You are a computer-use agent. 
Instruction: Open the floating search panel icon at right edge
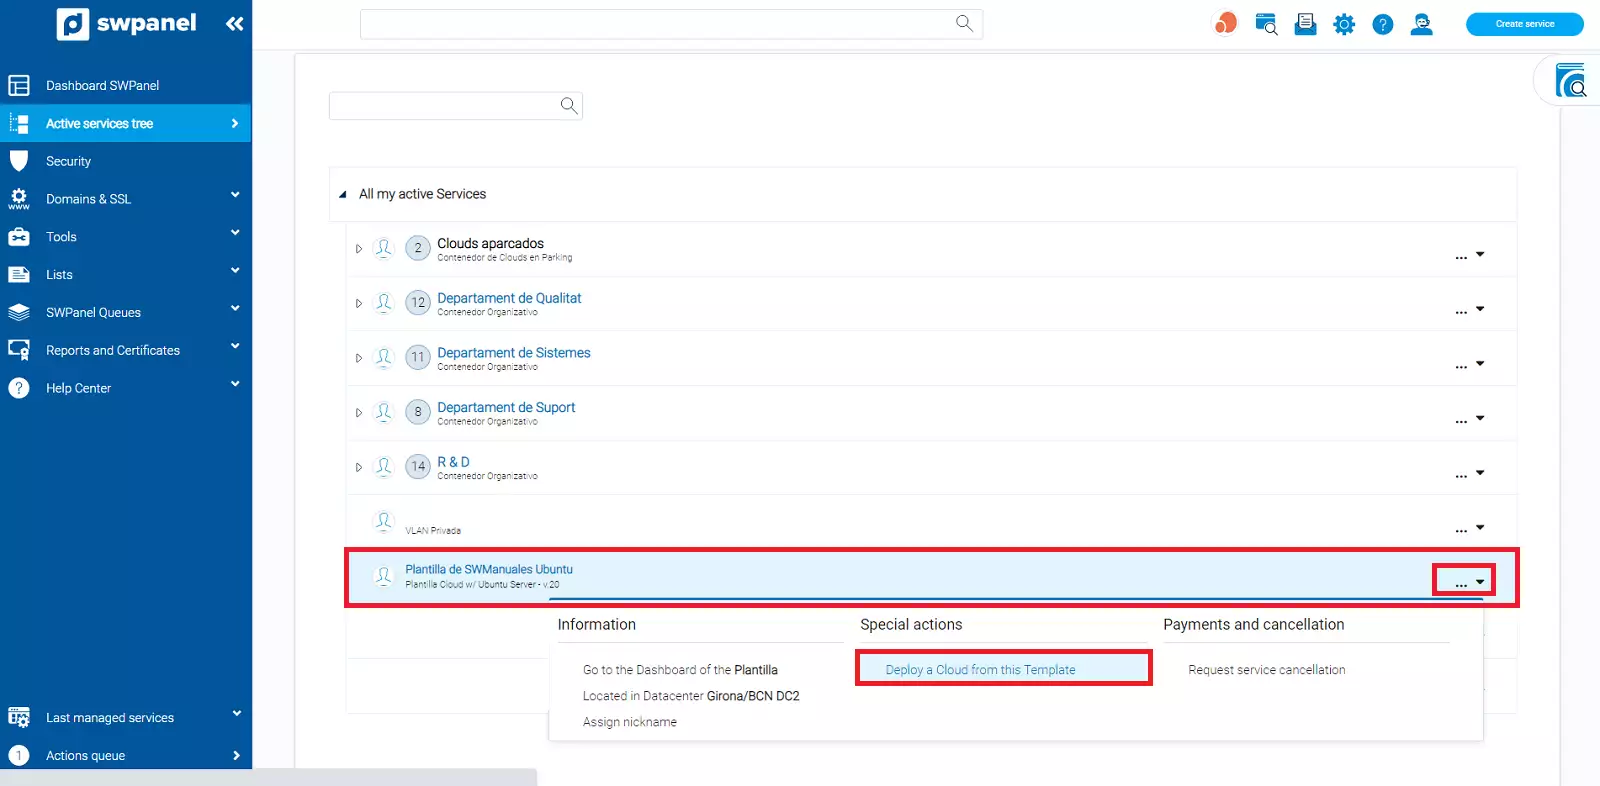(x=1570, y=81)
